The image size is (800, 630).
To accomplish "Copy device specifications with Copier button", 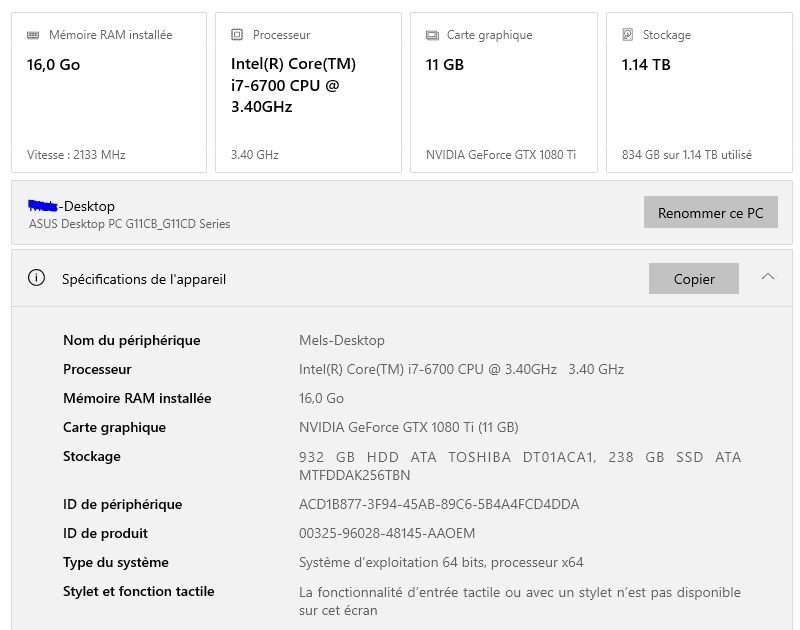I will (693, 279).
